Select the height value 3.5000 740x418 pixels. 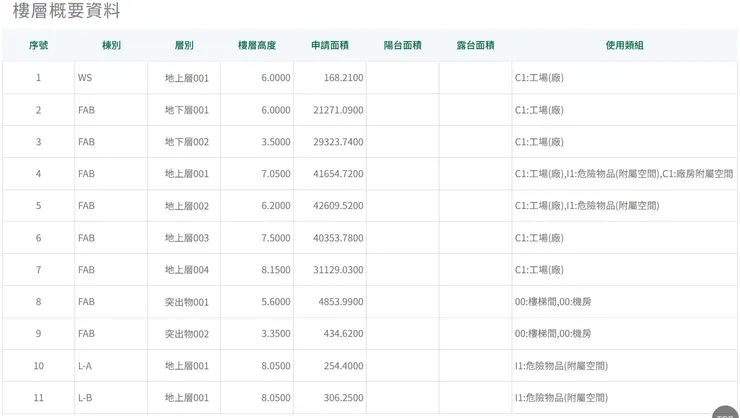276,142
